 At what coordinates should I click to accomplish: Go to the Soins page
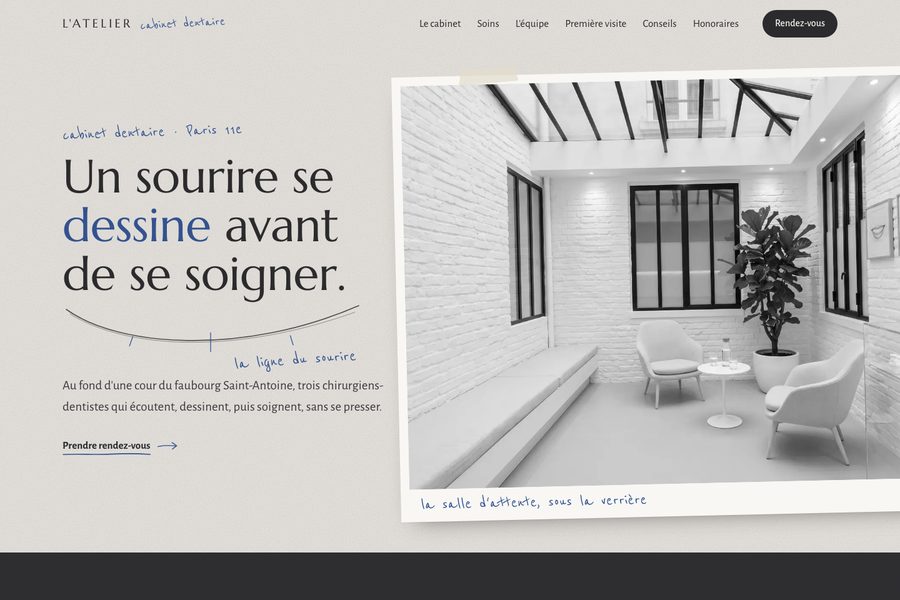tap(488, 24)
